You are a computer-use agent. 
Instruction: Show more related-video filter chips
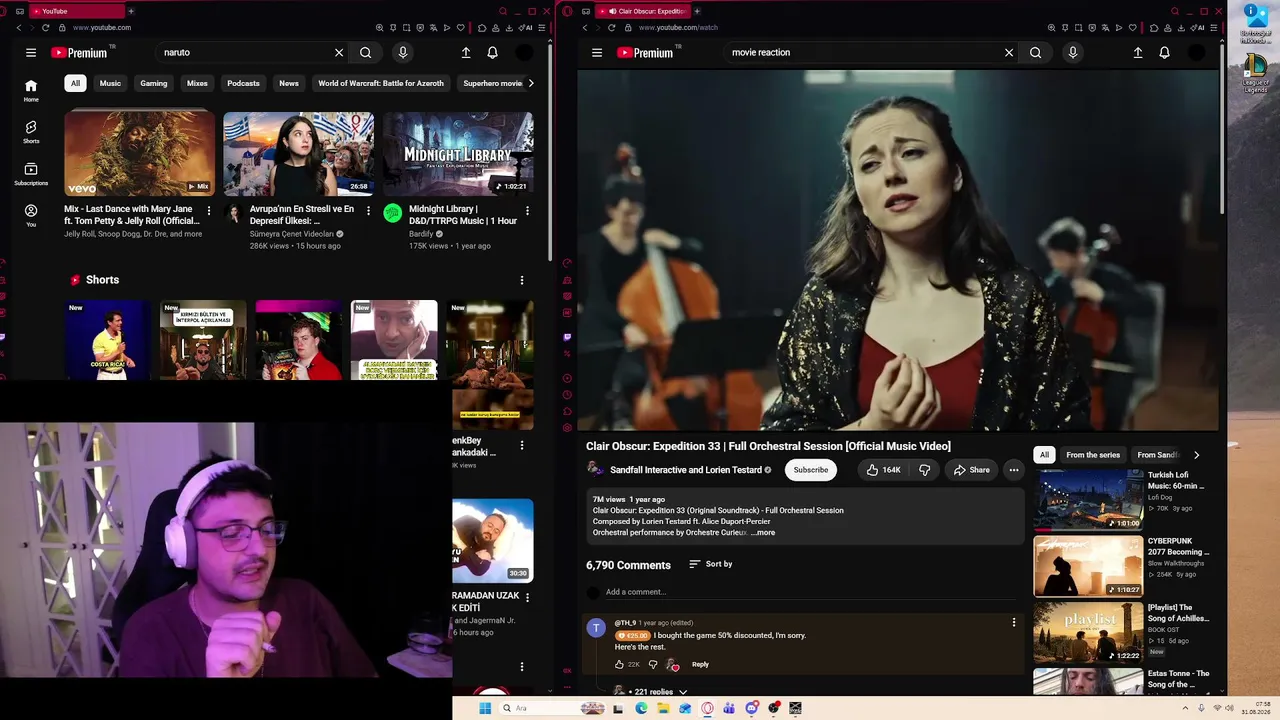[1196, 455]
